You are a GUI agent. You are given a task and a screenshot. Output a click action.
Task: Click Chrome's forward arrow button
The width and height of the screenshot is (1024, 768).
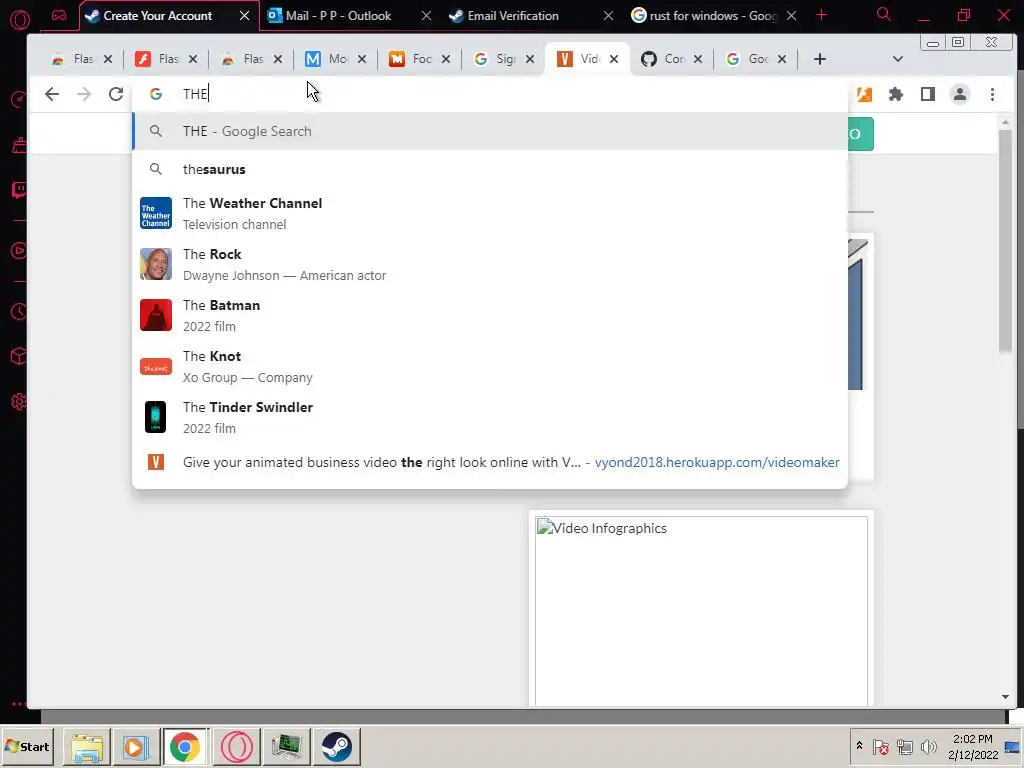84,94
